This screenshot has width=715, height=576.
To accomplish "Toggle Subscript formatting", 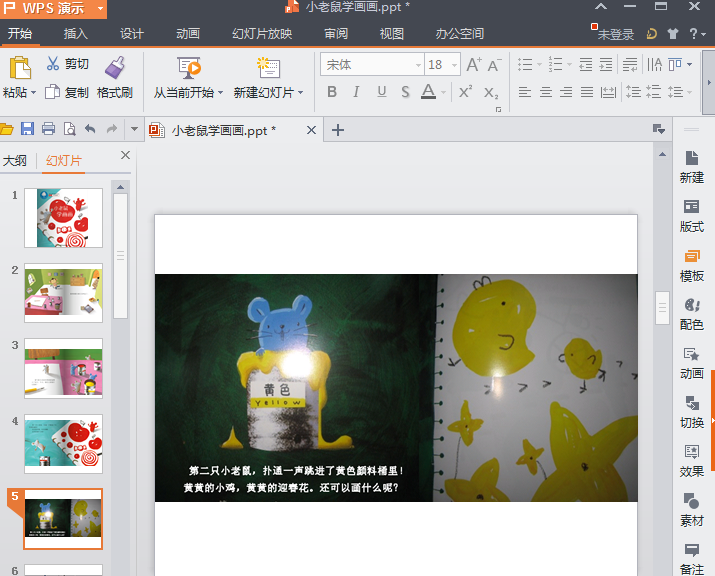I will click(x=491, y=93).
